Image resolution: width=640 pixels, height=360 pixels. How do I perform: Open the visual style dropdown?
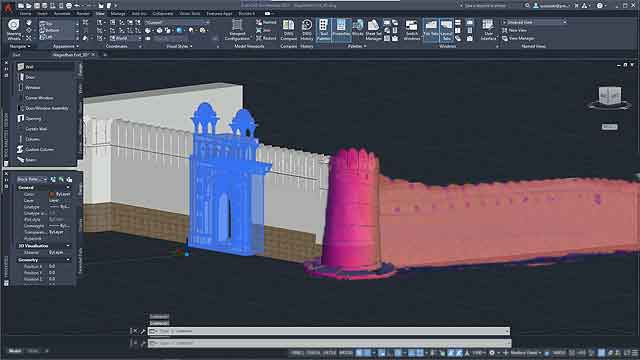click(x=177, y=22)
